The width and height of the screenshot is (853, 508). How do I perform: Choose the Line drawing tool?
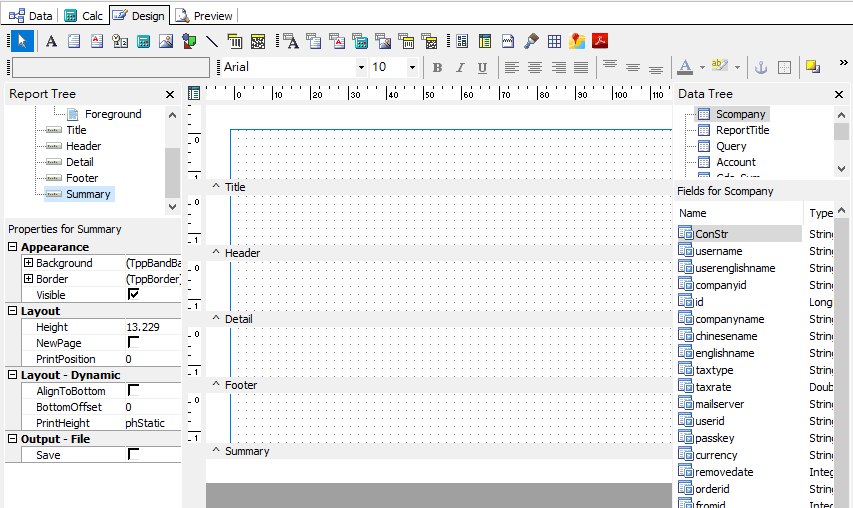tap(212, 41)
